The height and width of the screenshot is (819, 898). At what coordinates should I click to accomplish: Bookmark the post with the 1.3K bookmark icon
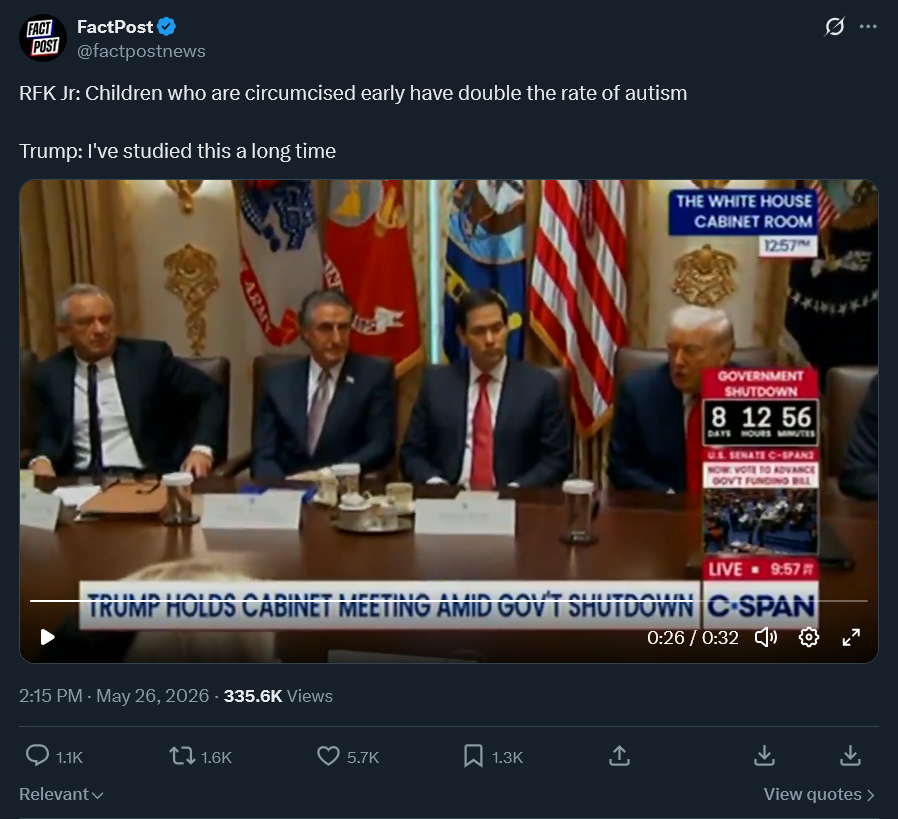(473, 756)
